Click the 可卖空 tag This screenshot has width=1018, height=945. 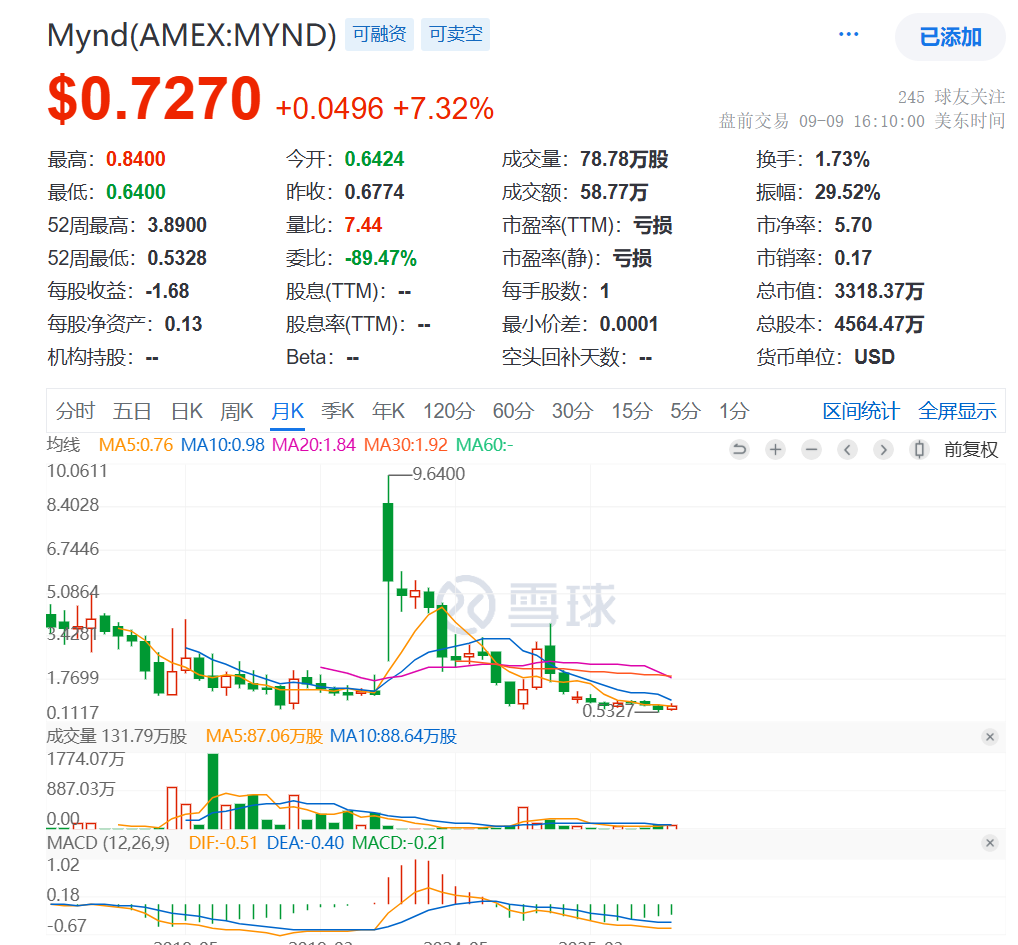point(456,34)
